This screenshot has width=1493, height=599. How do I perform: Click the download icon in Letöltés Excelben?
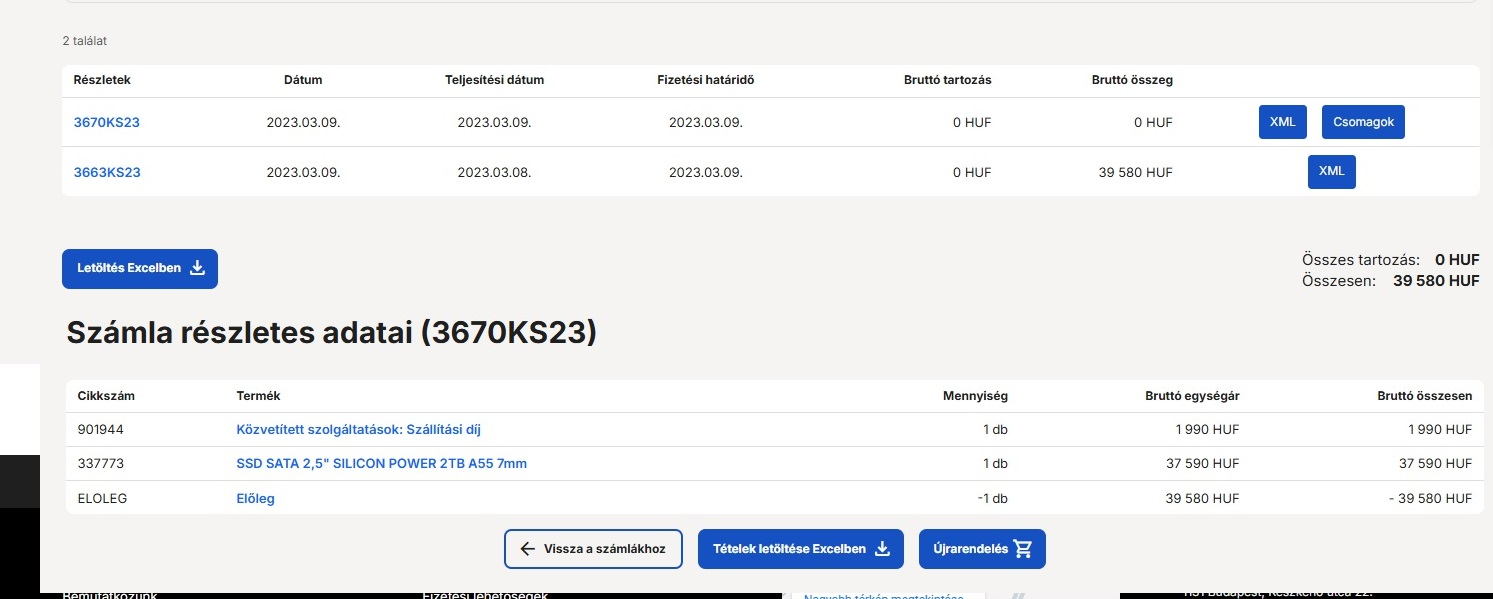[x=197, y=268]
